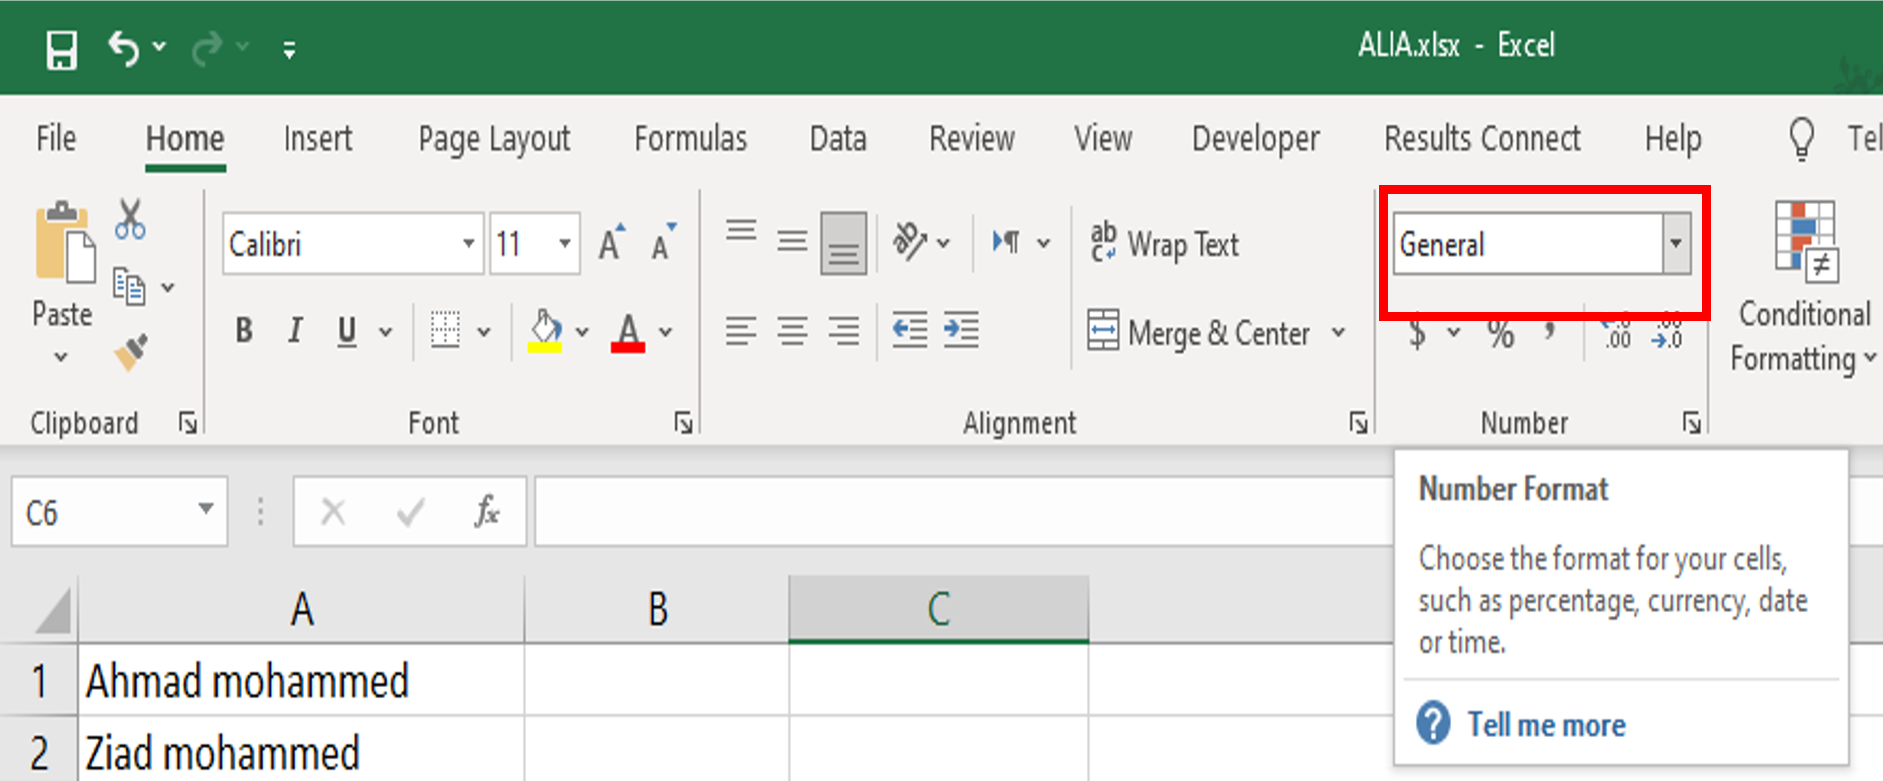The width and height of the screenshot is (1883, 781).
Task: Select the Data tab
Action: point(838,138)
